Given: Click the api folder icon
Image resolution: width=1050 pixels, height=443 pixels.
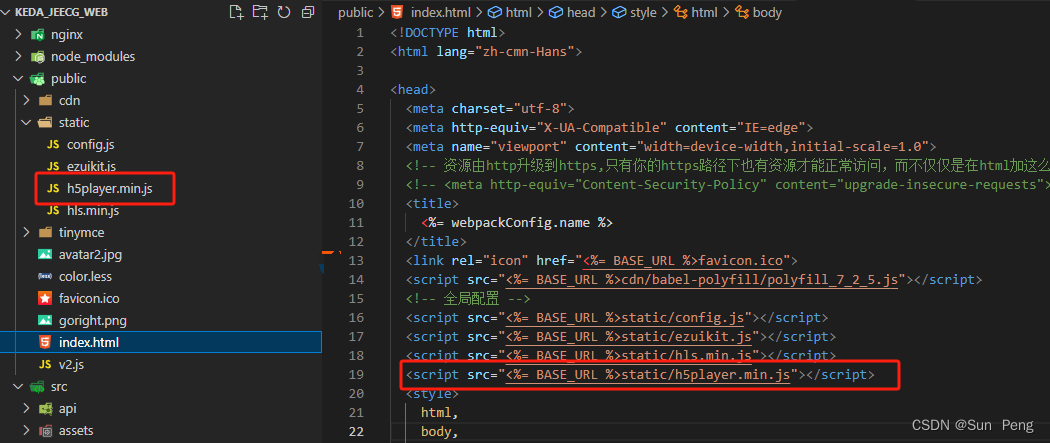Looking at the screenshot, I should click(x=45, y=409).
